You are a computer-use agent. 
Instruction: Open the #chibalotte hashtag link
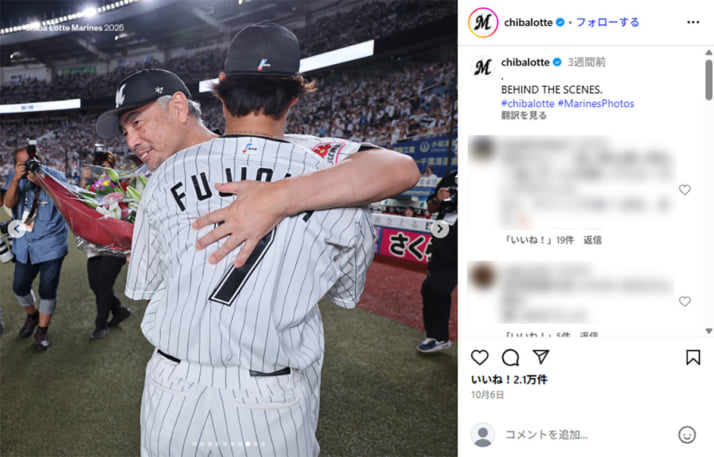[528, 104]
